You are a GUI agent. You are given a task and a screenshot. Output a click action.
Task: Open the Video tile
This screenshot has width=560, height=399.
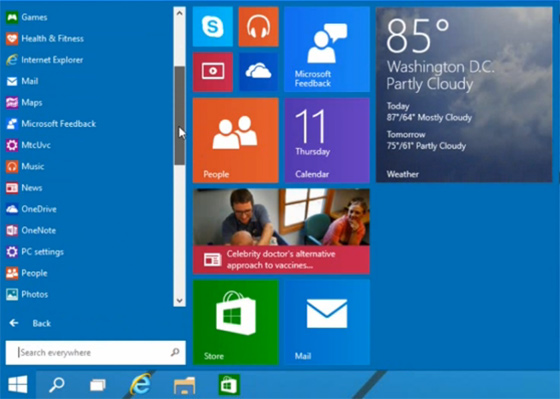213,72
